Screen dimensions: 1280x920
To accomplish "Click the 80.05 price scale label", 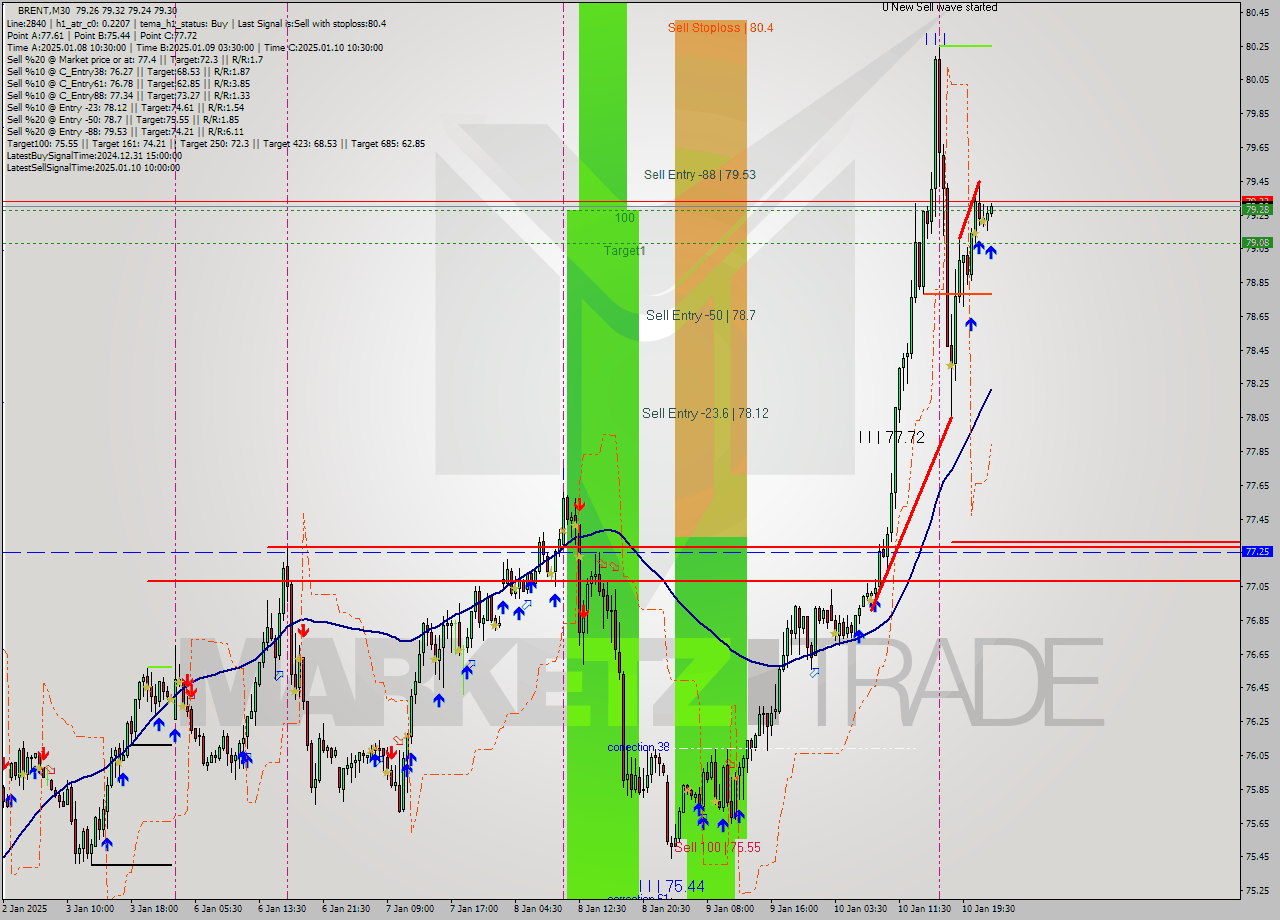I will 1258,80.
